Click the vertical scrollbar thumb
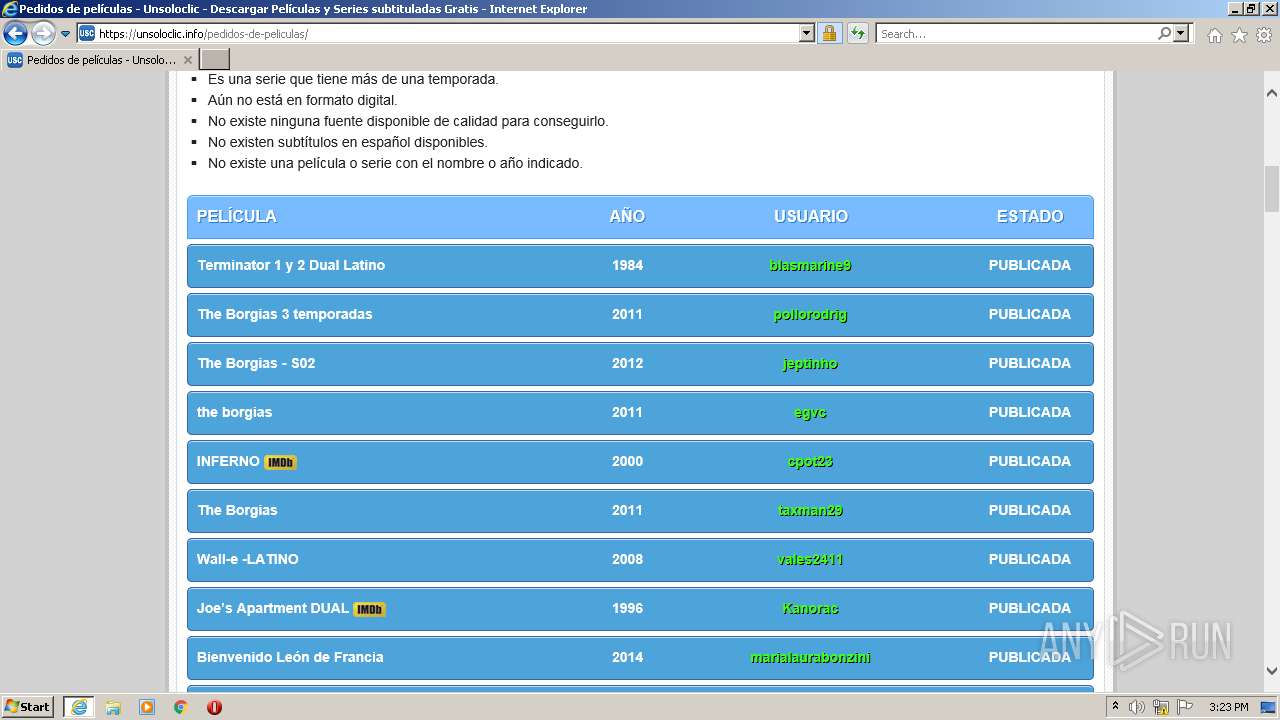This screenshot has height=720, width=1280. click(1272, 189)
